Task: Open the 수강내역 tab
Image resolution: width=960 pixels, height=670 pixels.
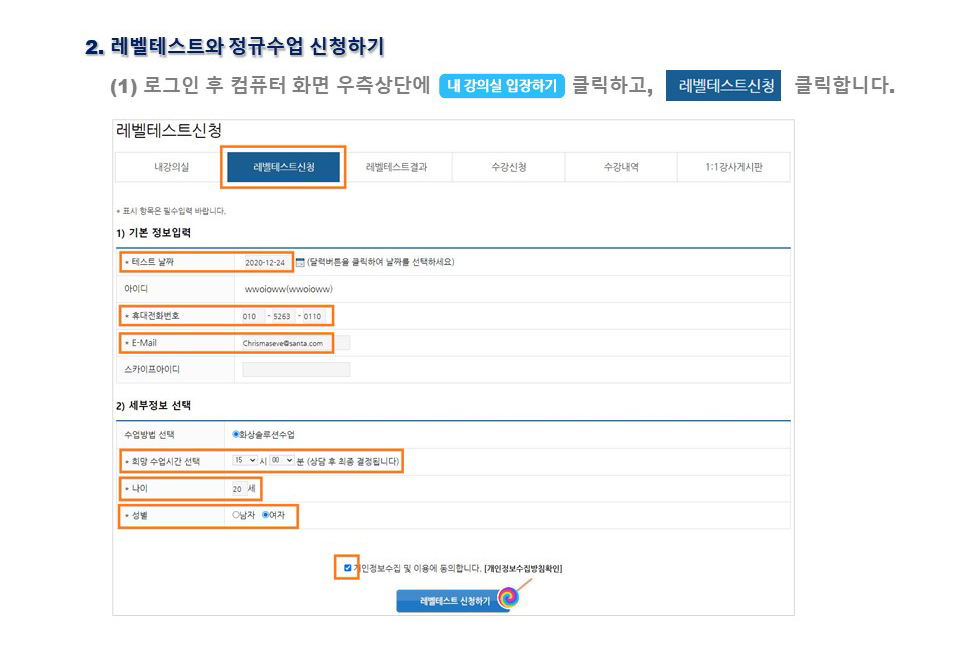Action: 620,167
